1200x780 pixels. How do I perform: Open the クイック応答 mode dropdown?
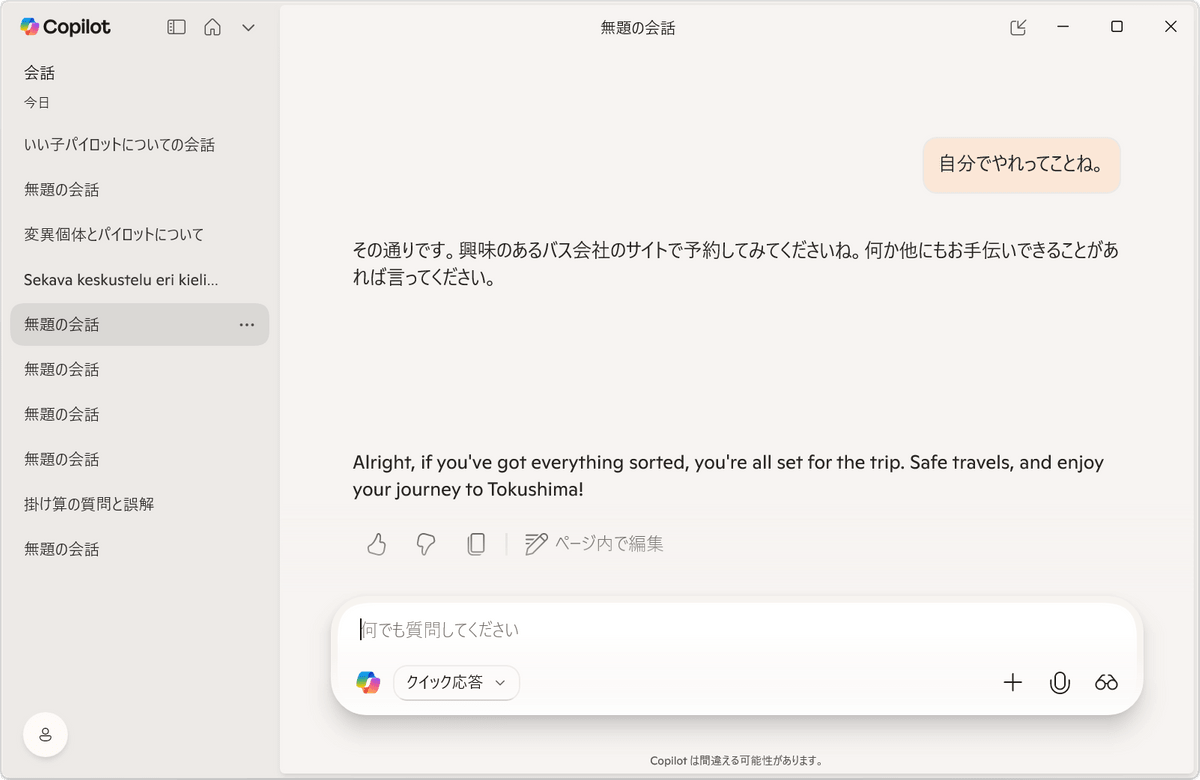[x=456, y=682]
